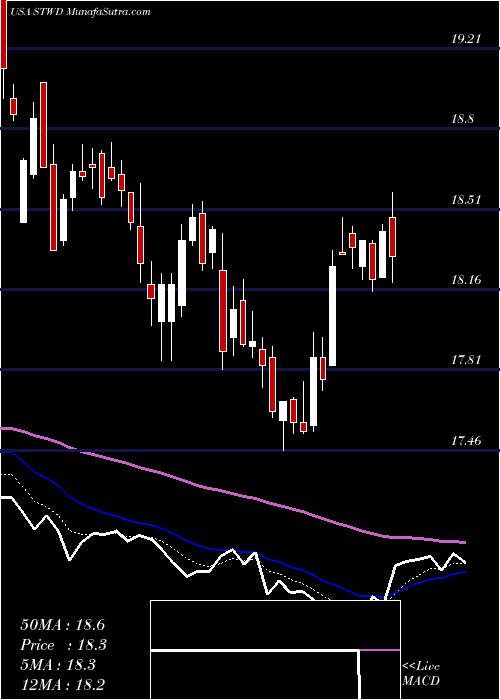500x700 pixels.
Task: Click the 18.16 price level label
Action: click(466, 280)
